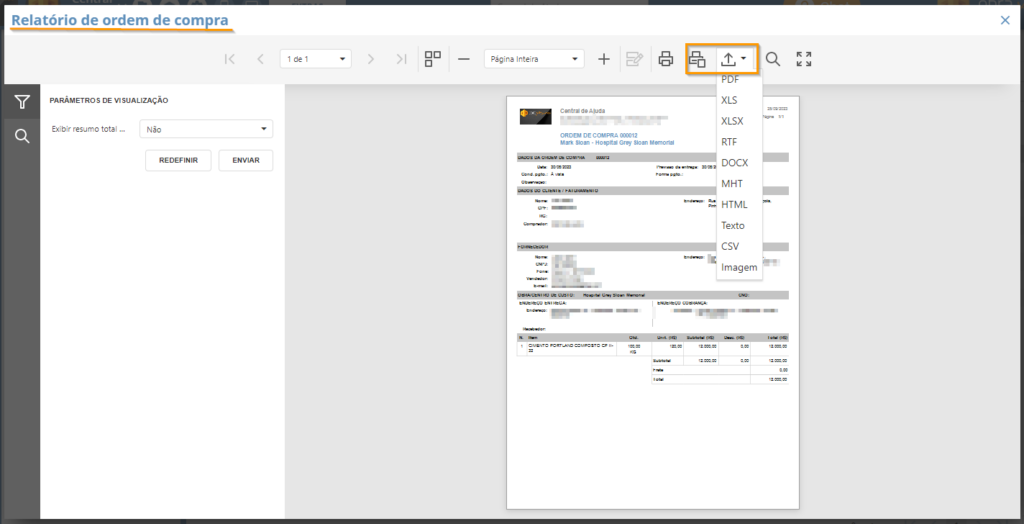Go to the first page of the report
This screenshot has height=524, width=1024.
[229, 59]
